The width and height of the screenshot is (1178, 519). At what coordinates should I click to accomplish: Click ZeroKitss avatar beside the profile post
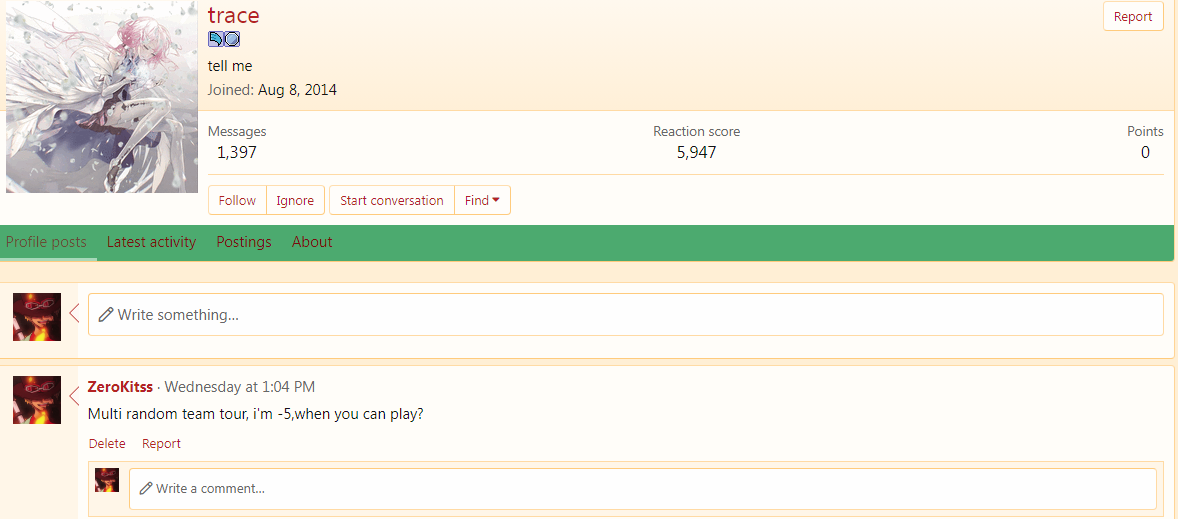(x=37, y=400)
